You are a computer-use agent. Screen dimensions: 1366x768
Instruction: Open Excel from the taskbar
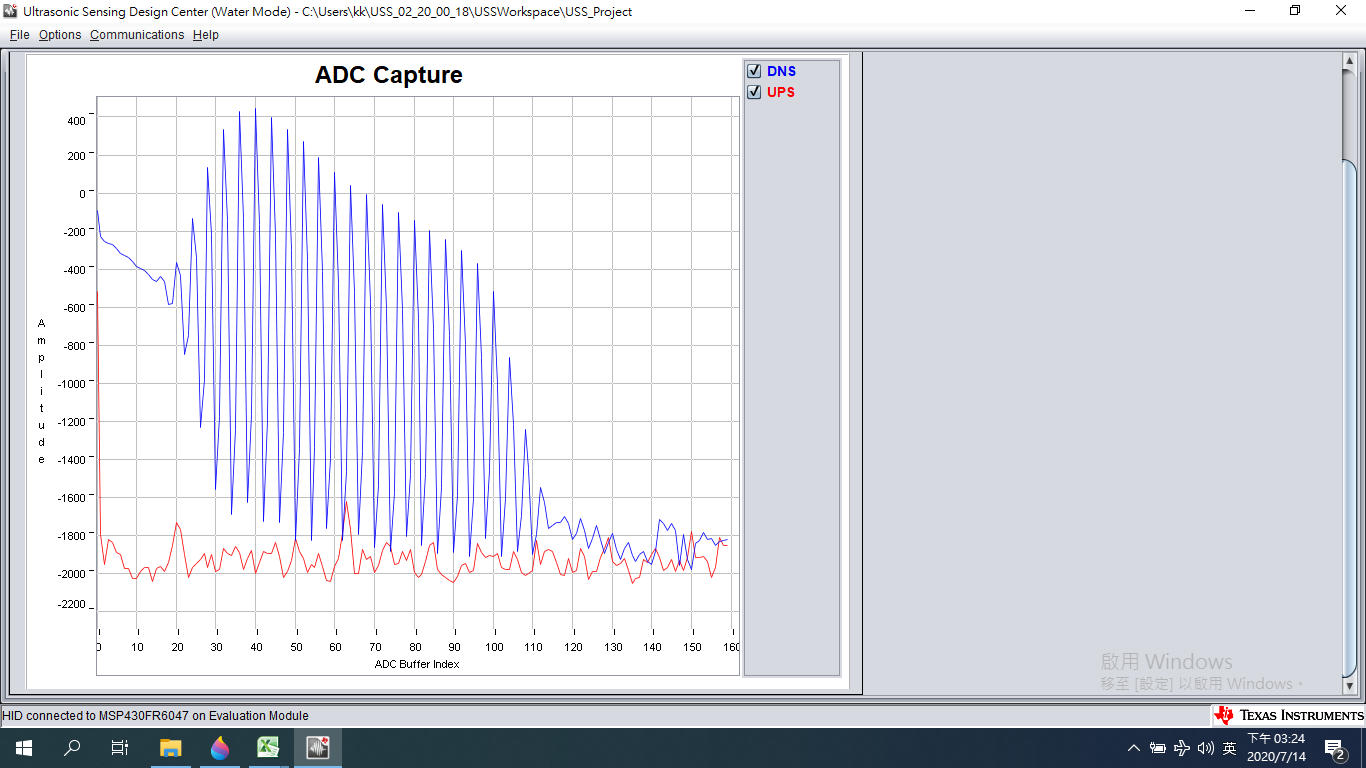point(268,748)
